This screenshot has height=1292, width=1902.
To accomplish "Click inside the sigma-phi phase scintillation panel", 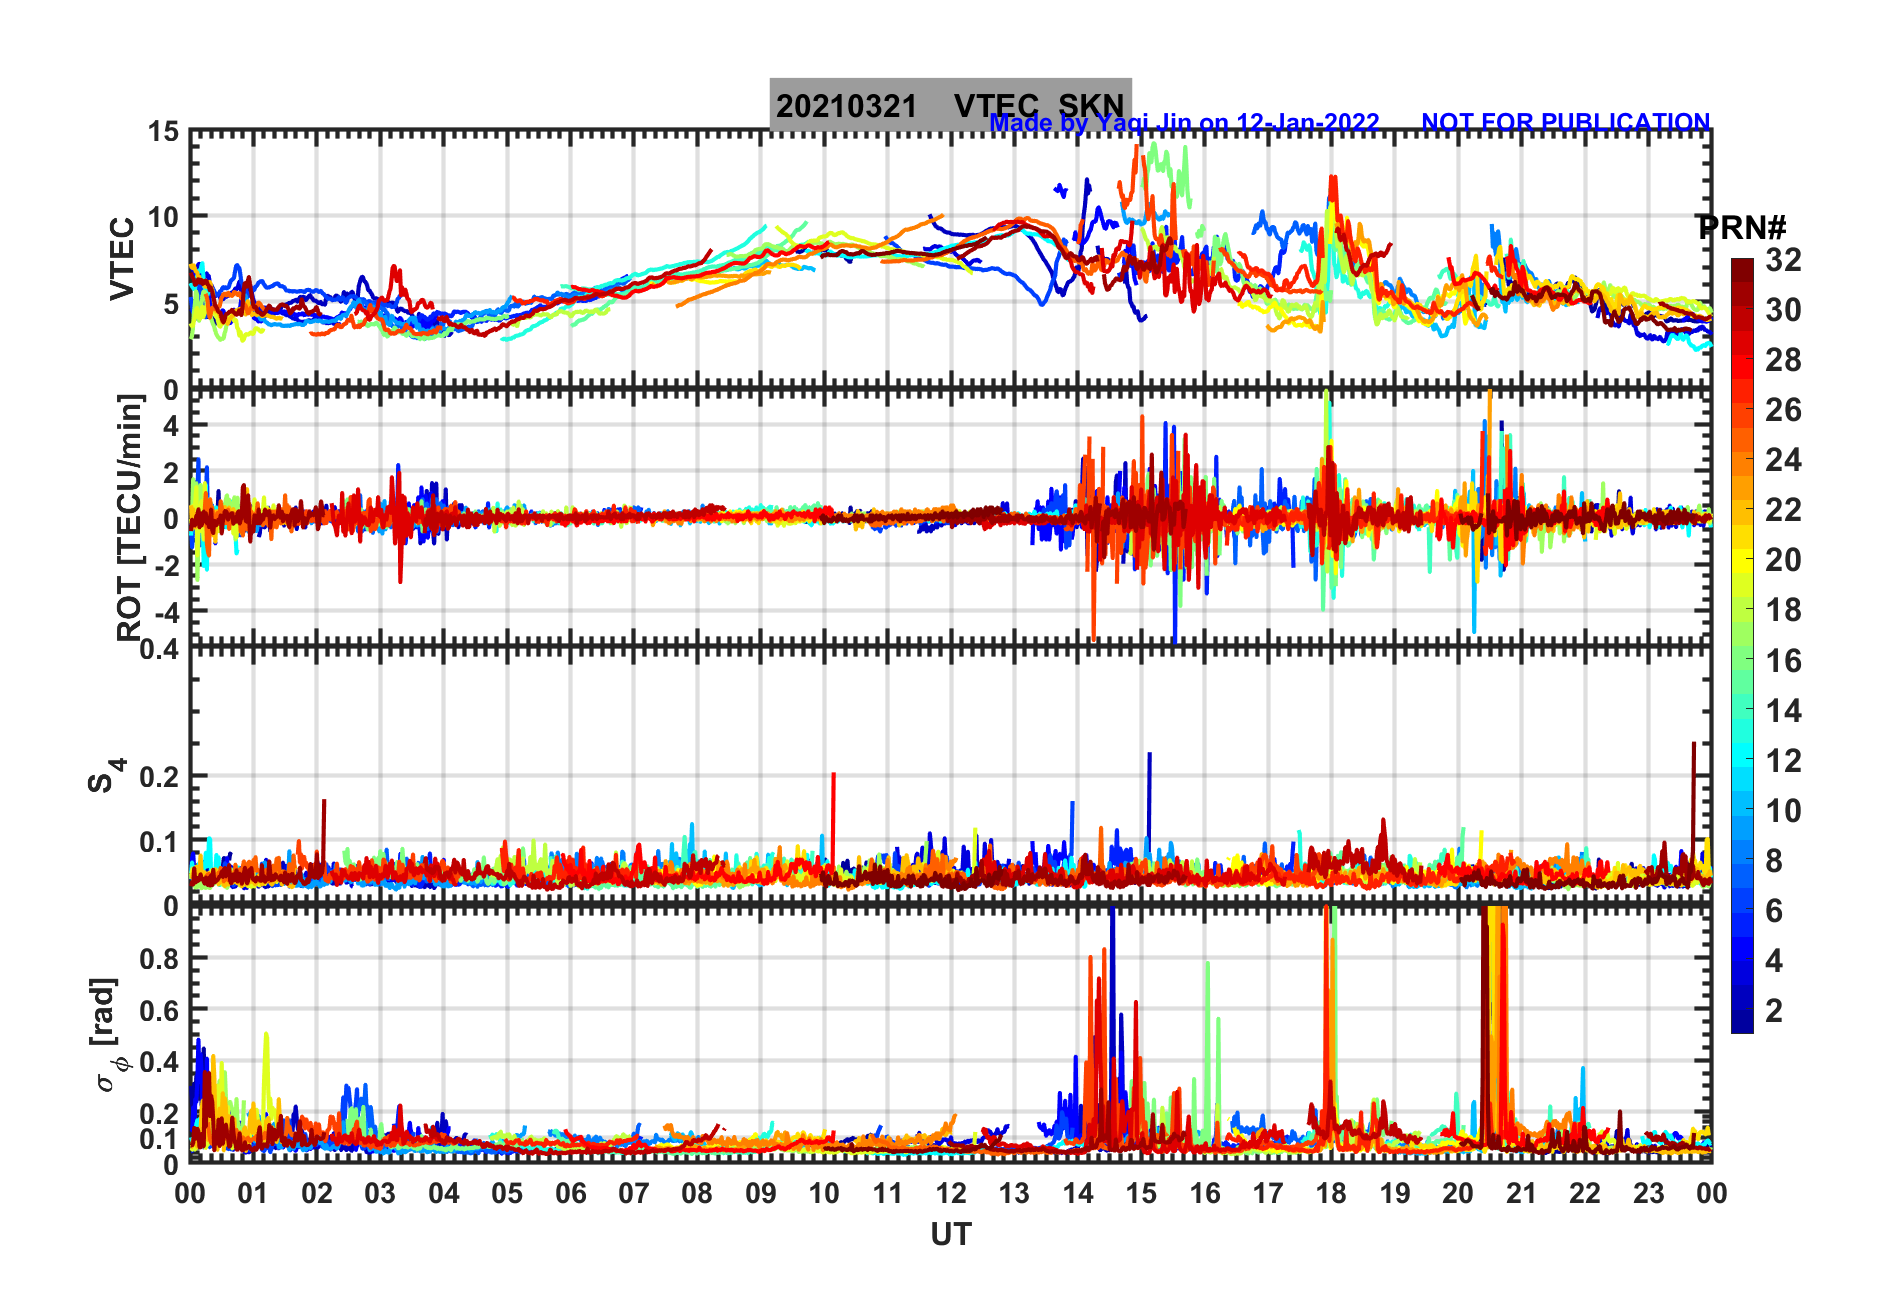I will point(950,1034).
